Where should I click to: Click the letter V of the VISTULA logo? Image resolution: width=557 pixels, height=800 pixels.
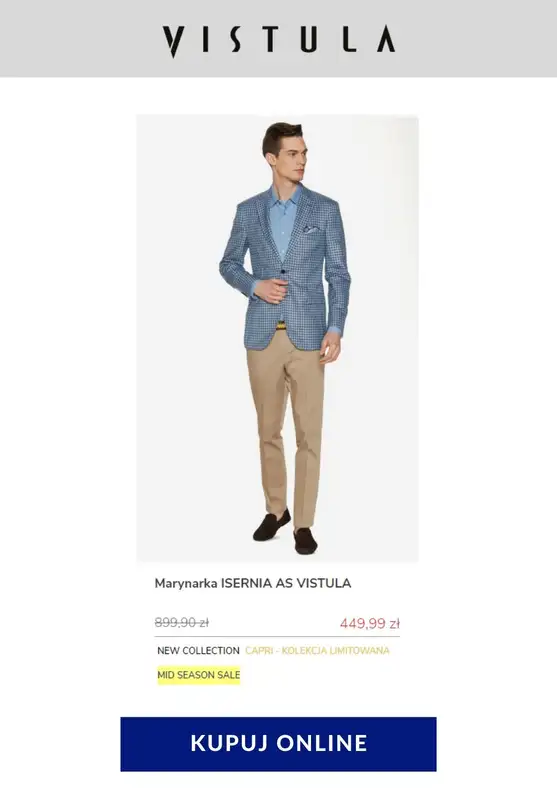click(x=173, y=41)
